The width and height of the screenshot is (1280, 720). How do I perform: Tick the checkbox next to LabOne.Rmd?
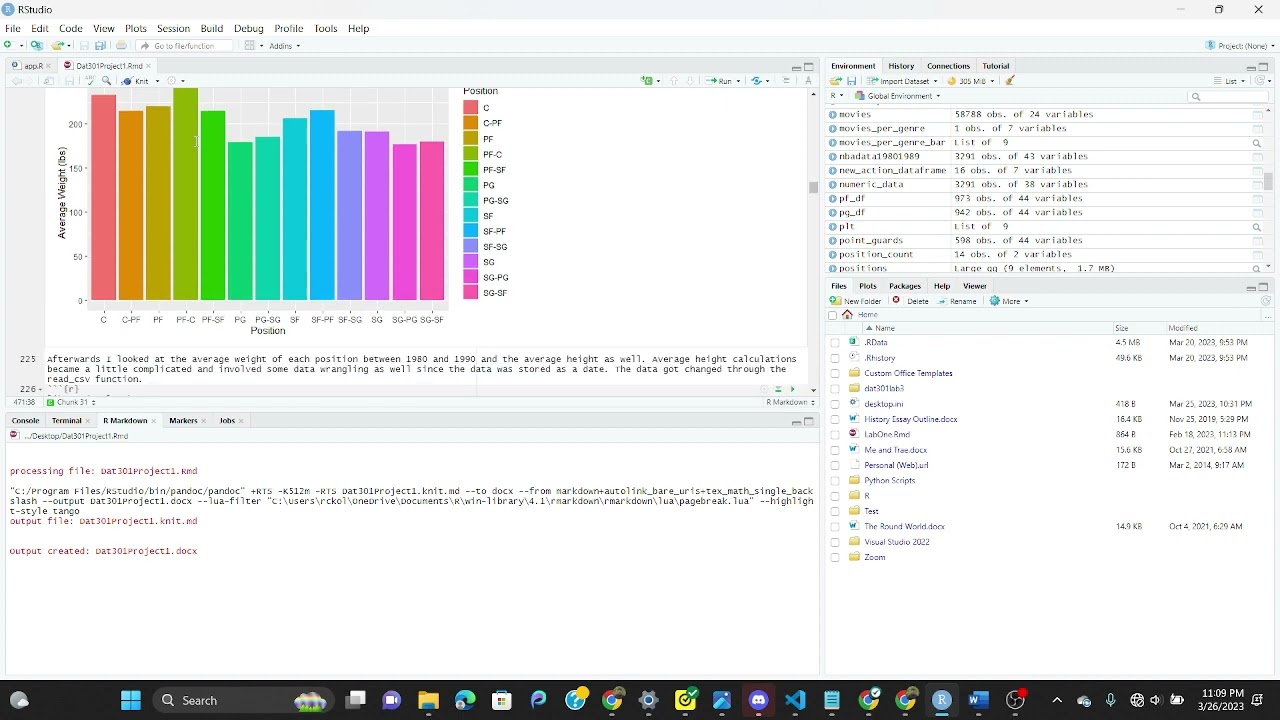coord(835,435)
